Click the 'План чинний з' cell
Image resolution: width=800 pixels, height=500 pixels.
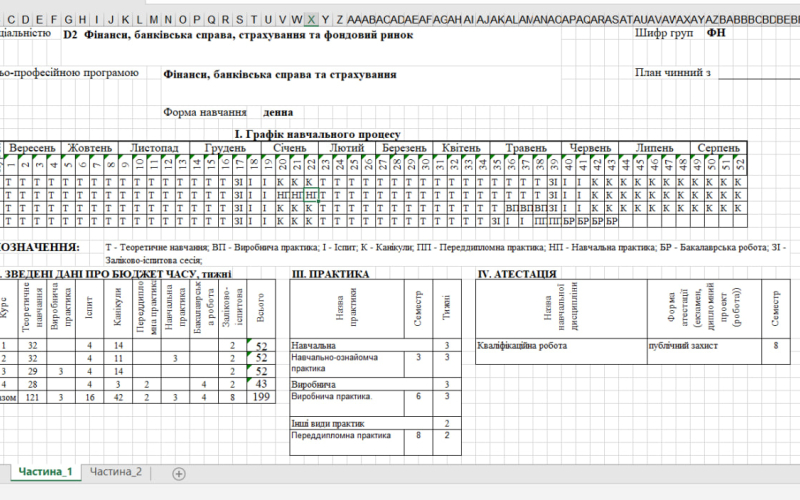click(672, 72)
